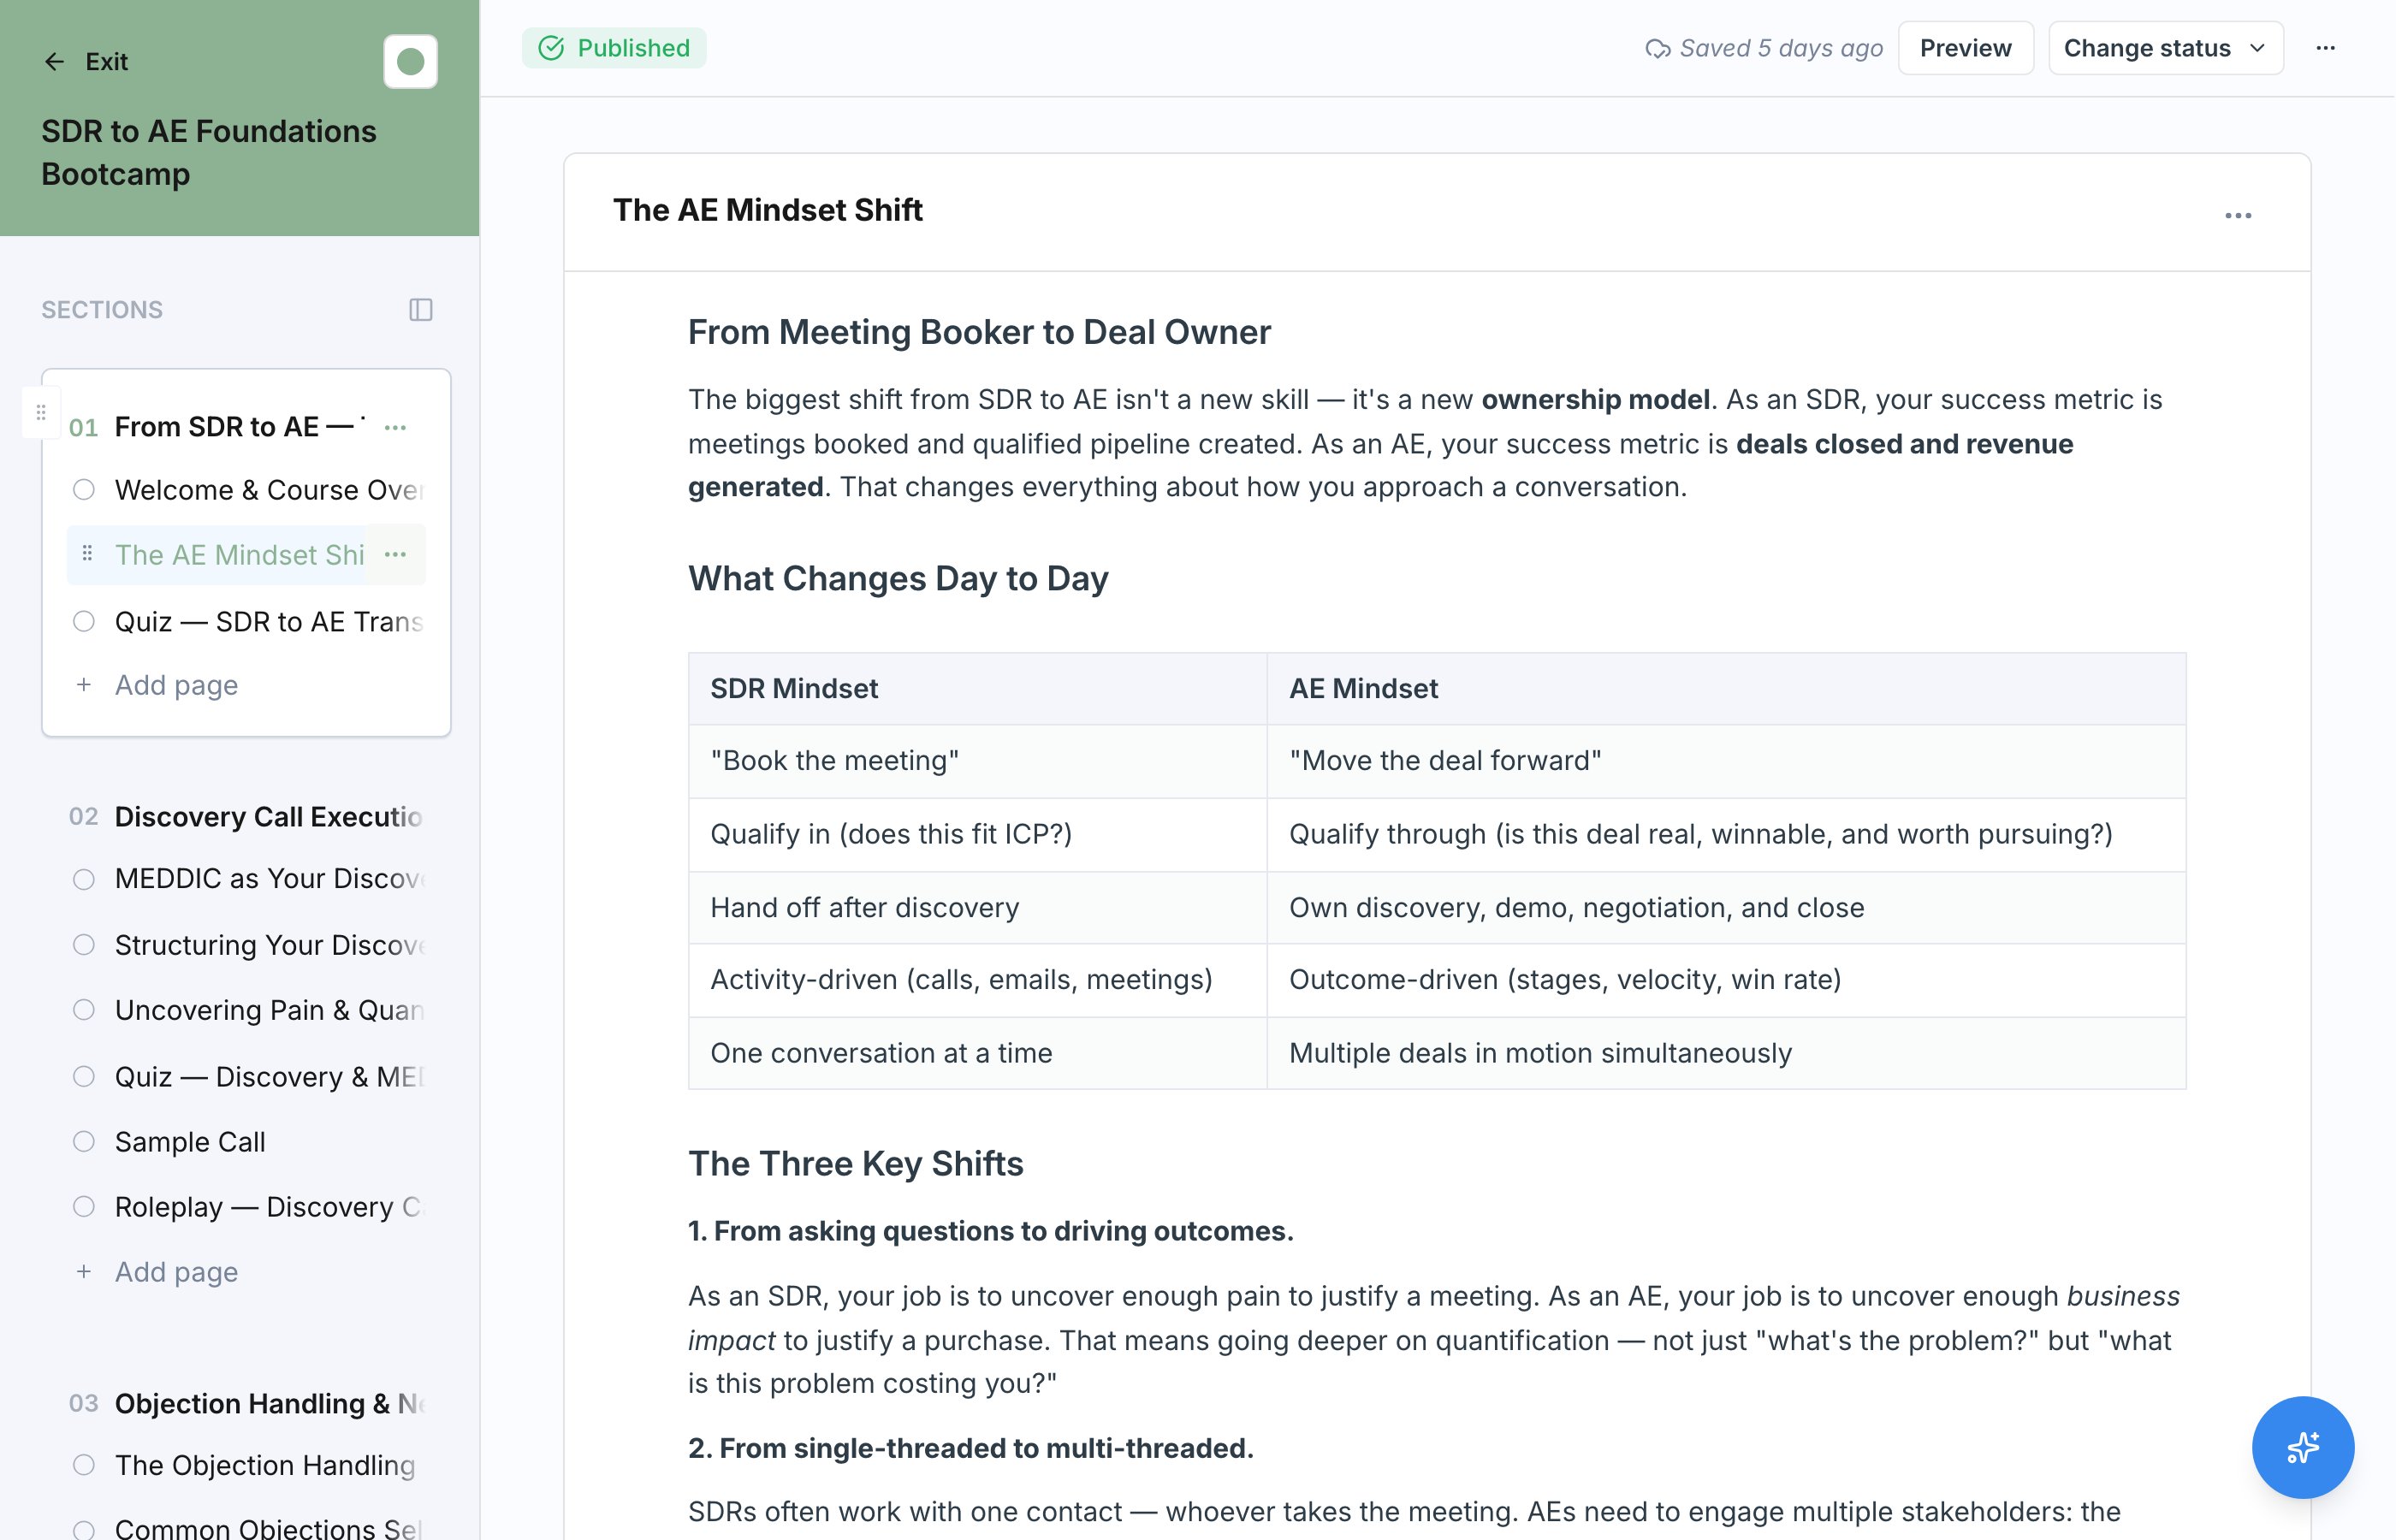Image resolution: width=2396 pixels, height=1540 pixels.
Task: Open the top-right more options ellipsis
Action: 2326,48
